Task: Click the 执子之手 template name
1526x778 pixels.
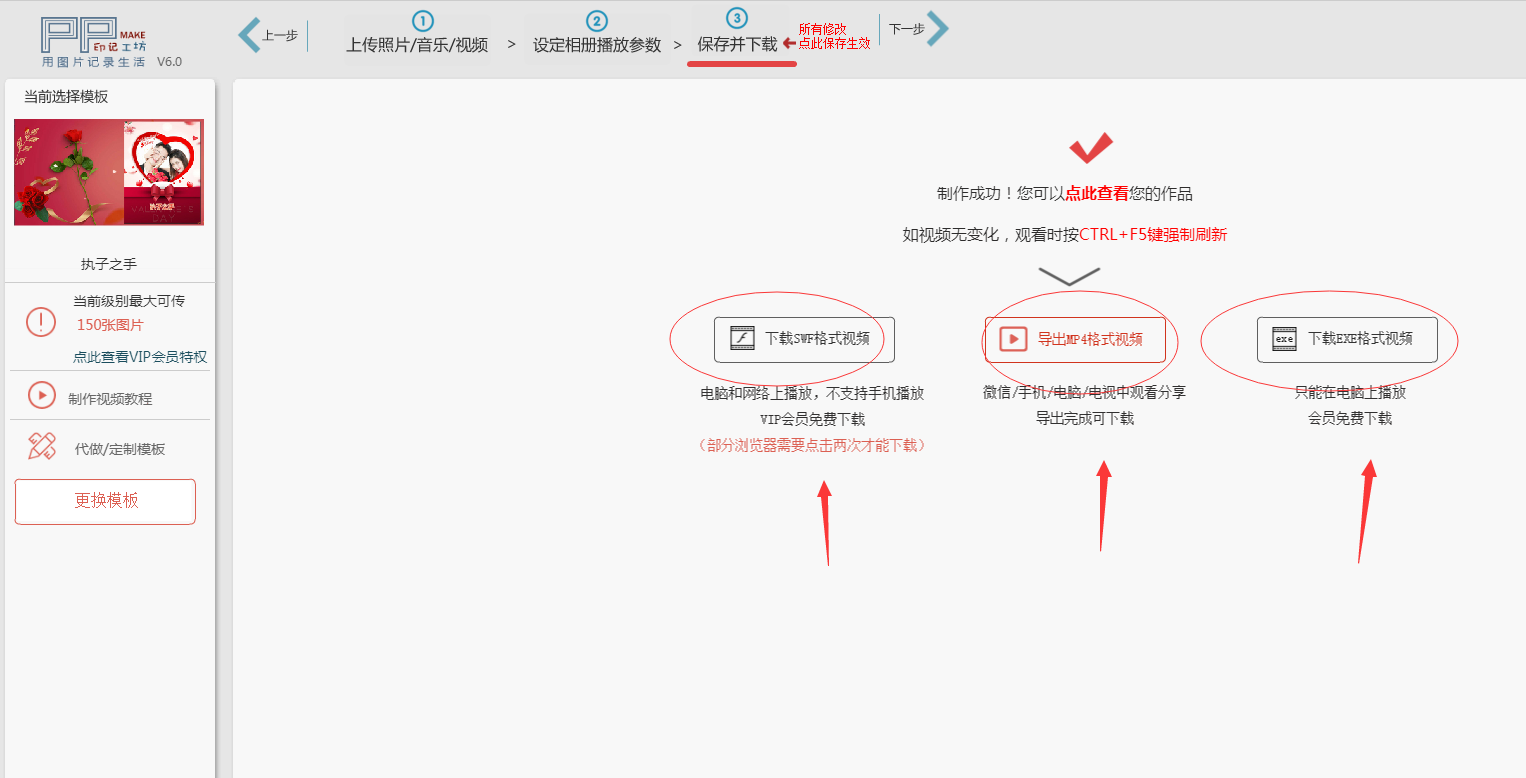Action: pyautogui.click(x=109, y=264)
